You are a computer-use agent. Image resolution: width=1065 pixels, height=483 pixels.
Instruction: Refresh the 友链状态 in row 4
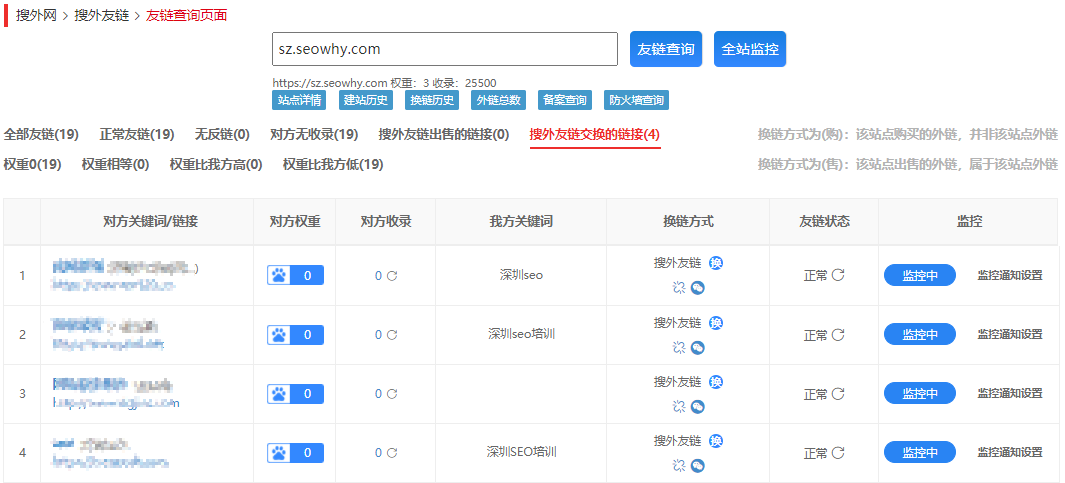tap(838, 453)
